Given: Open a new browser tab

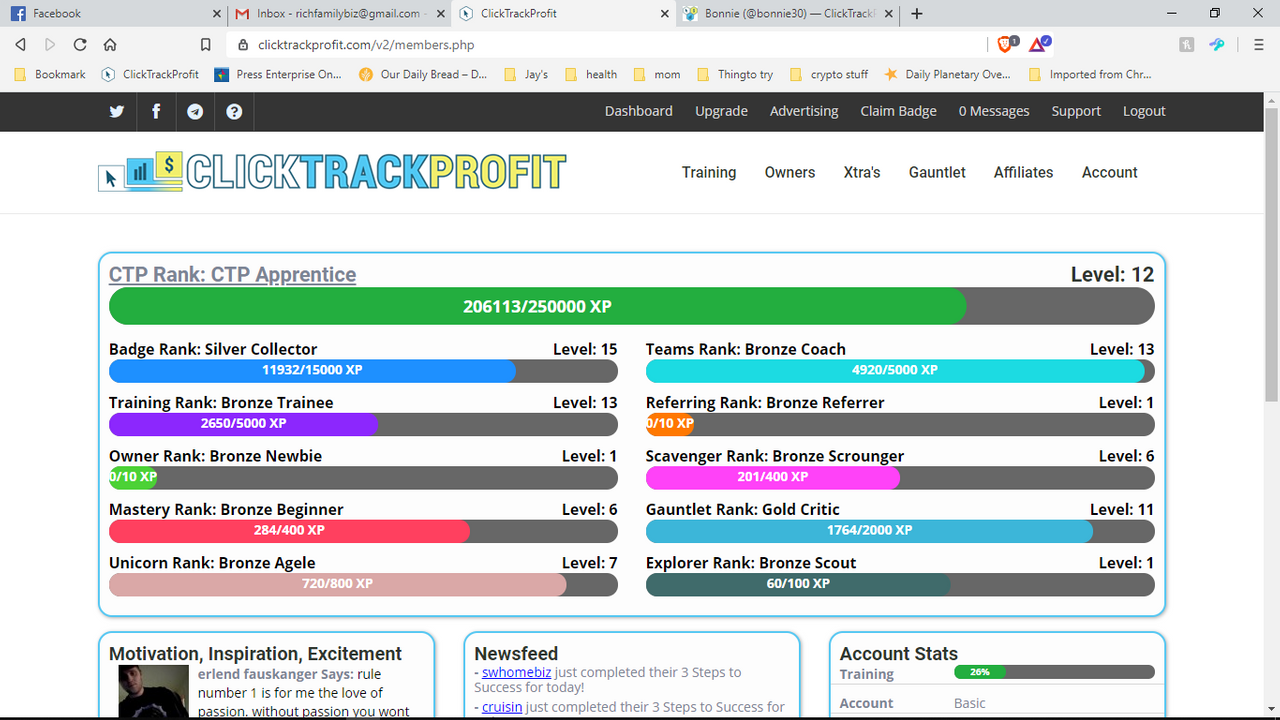Looking at the screenshot, I should [917, 14].
